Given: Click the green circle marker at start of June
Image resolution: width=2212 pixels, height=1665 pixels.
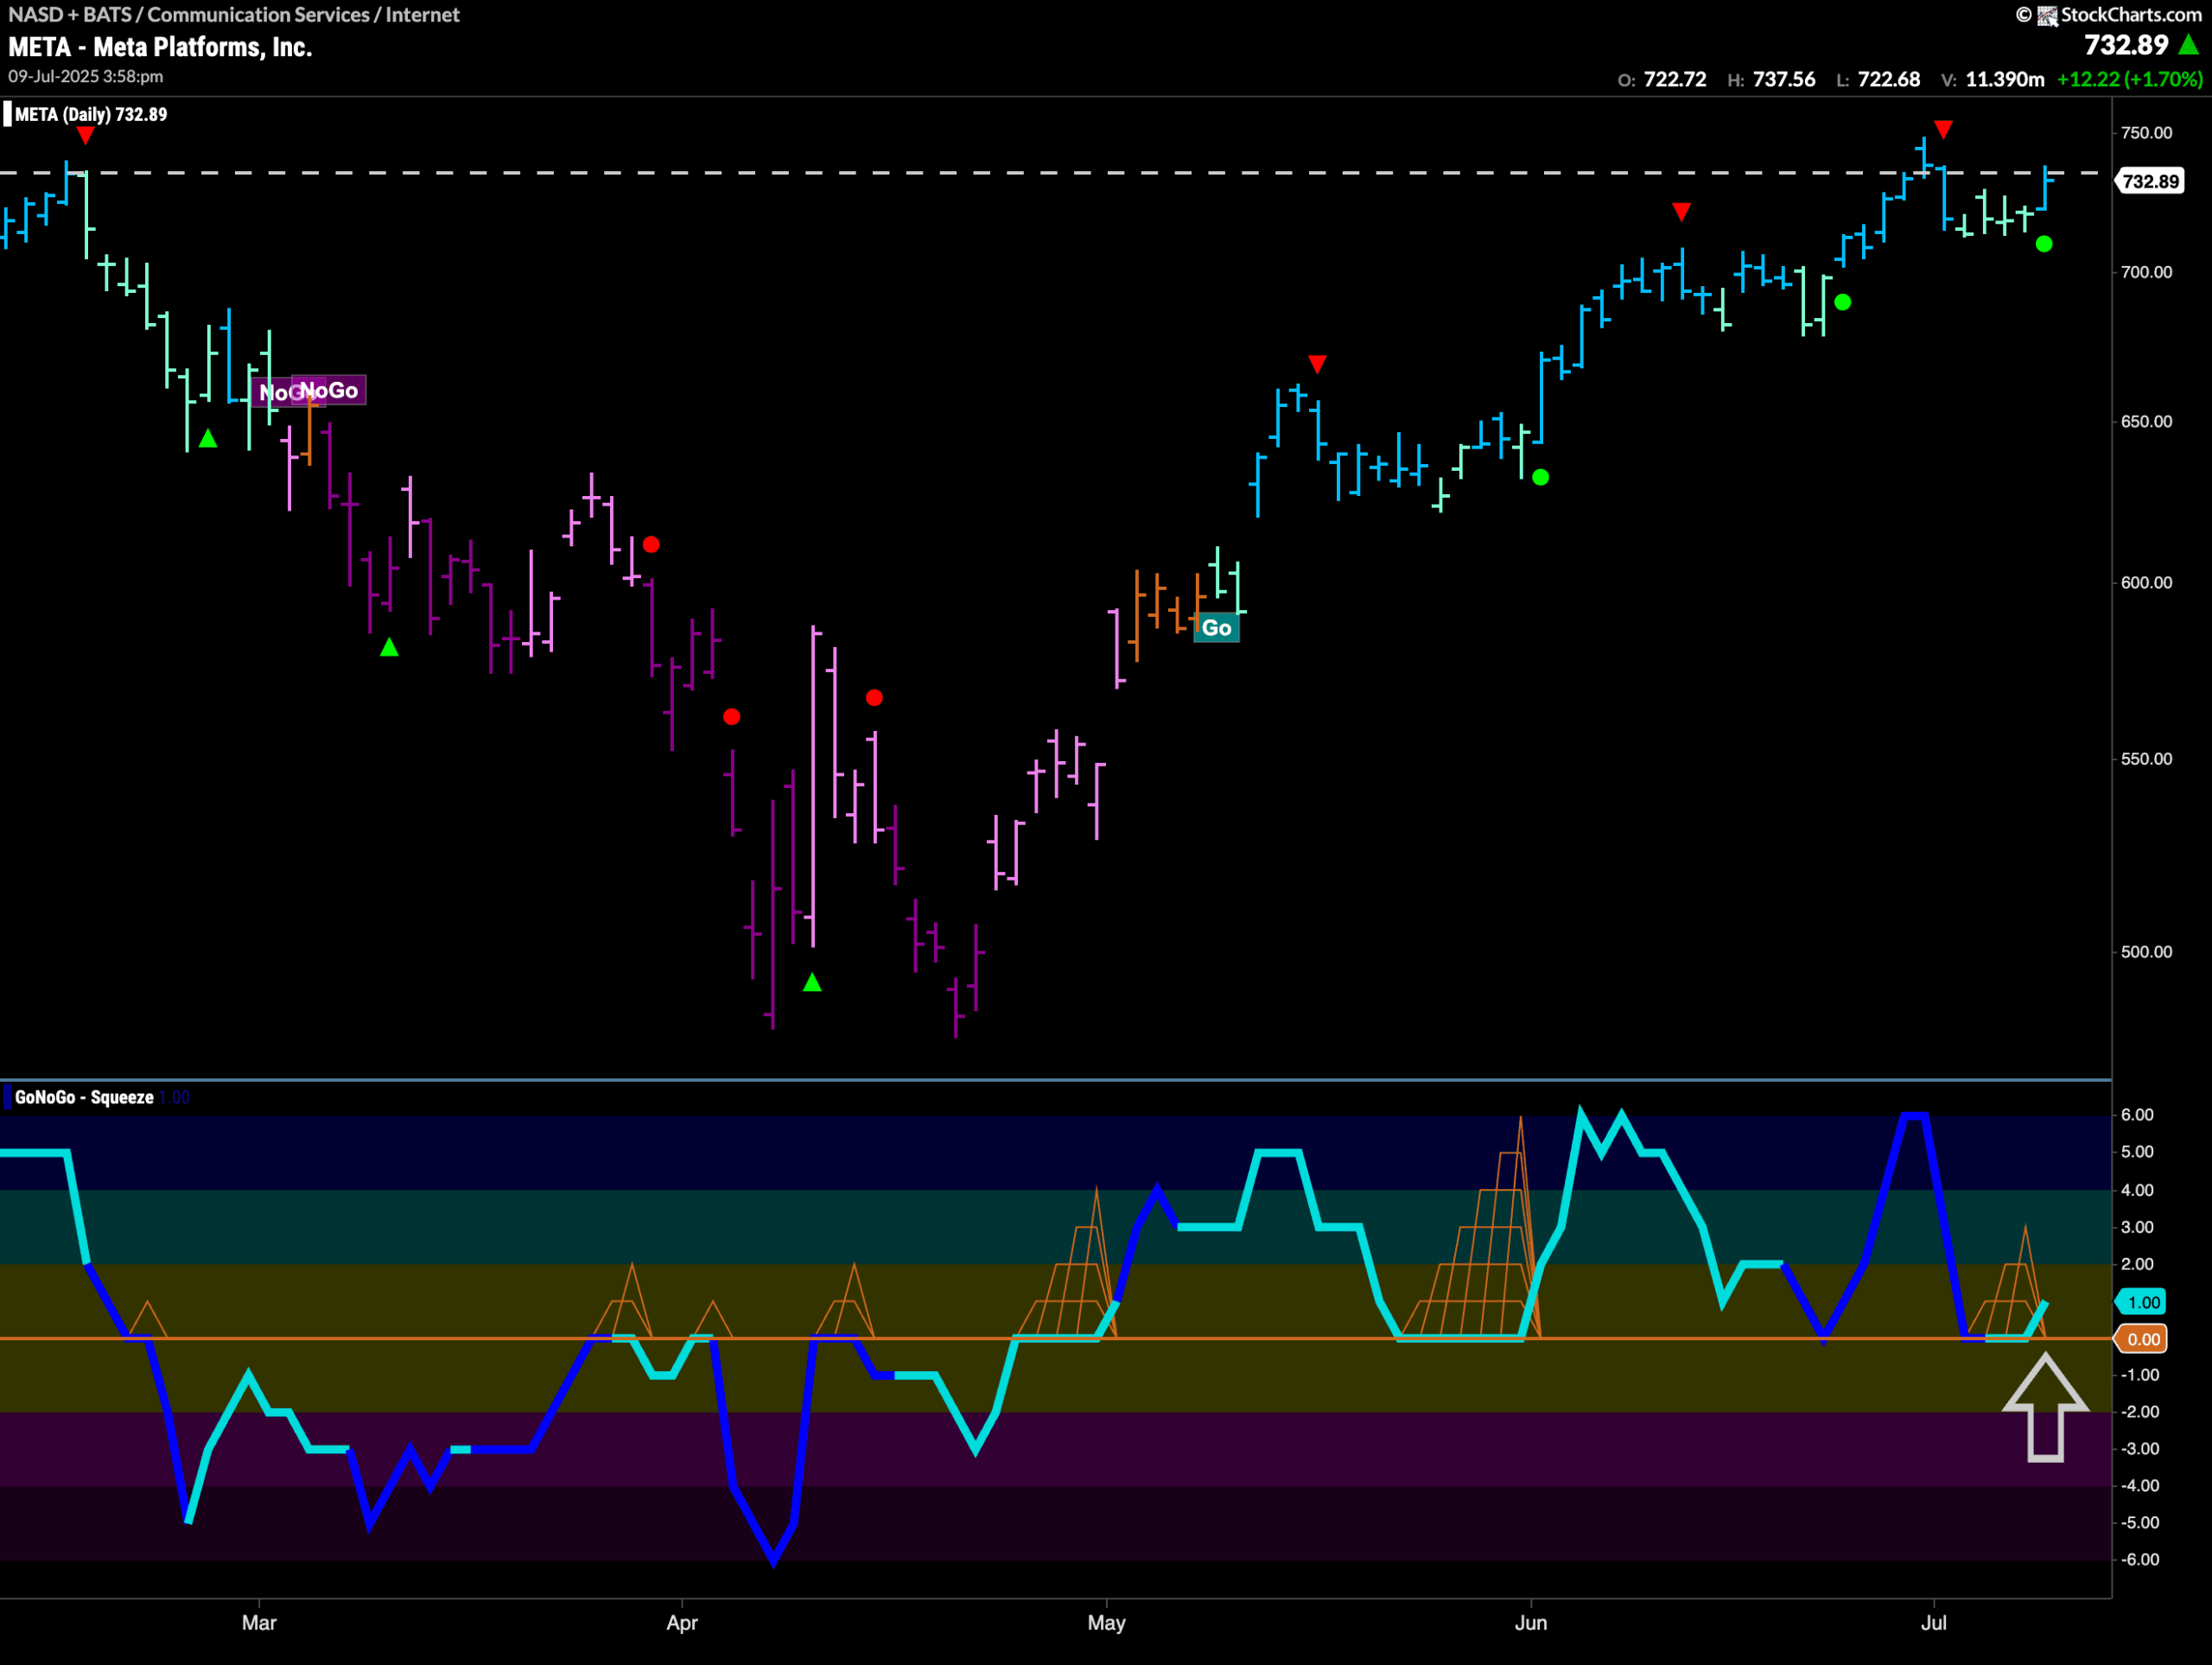Looking at the screenshot, I should [1541, 477].
